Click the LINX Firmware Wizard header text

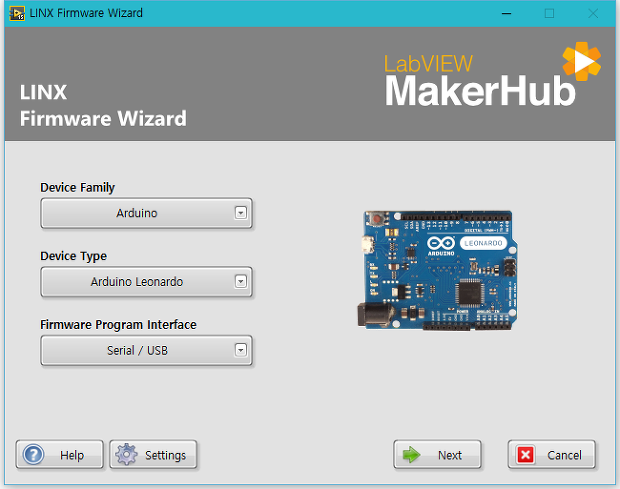click(103, 106)
